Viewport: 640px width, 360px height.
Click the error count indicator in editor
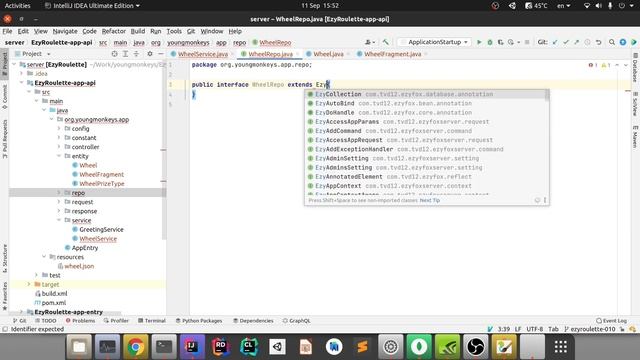tap(593, 65)
